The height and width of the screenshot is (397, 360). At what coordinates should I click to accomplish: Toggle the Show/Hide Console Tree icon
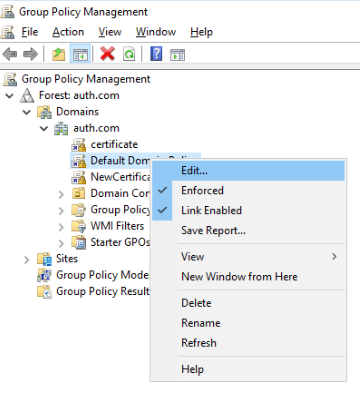tap(80, 54)
